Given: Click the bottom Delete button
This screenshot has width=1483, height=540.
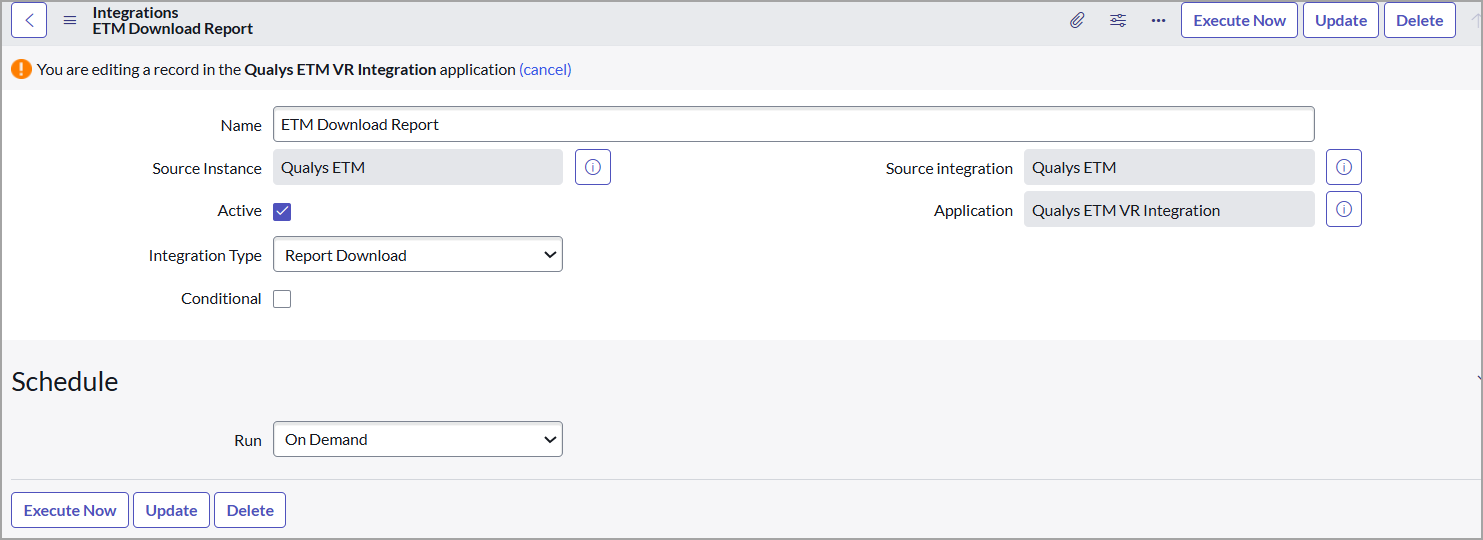Looking at the screenshot, I should 250,510.
